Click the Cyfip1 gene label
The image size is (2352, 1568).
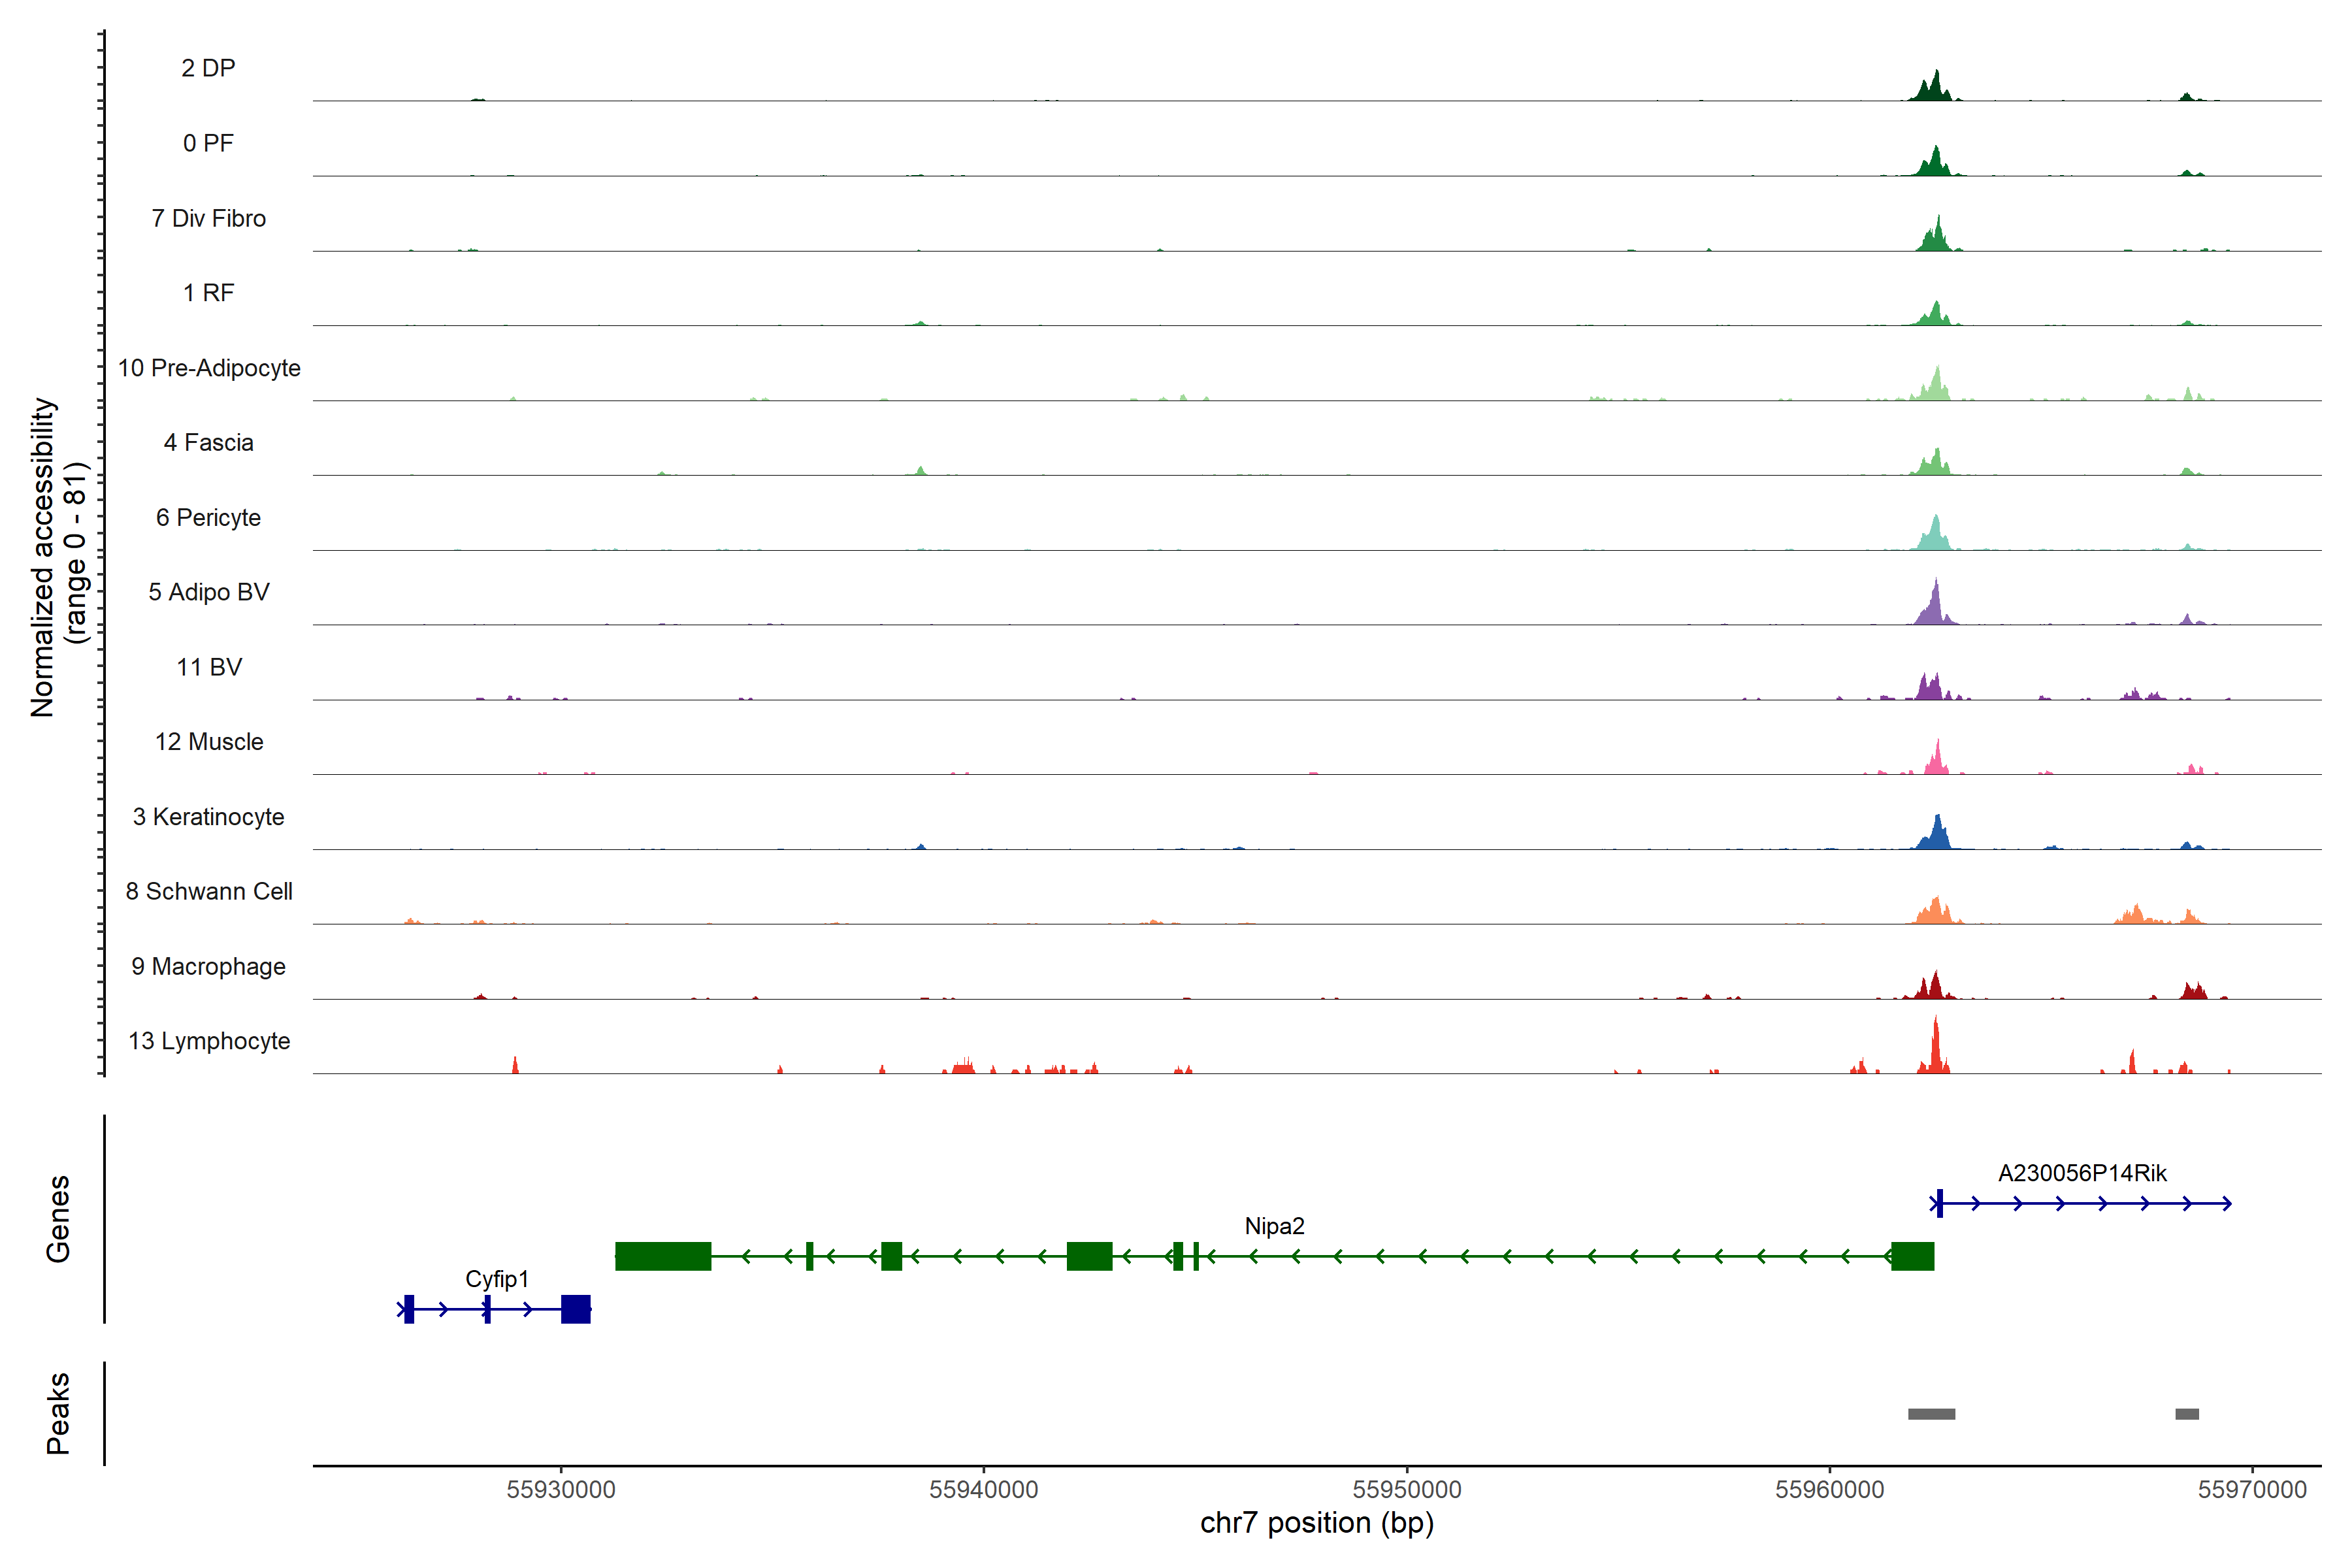point(497,1279)
